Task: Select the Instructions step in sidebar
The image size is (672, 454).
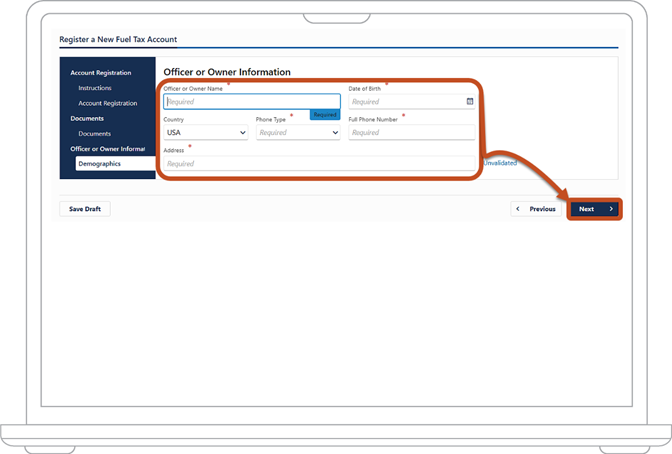Action: pyautogui.click(x=95, y=88)
